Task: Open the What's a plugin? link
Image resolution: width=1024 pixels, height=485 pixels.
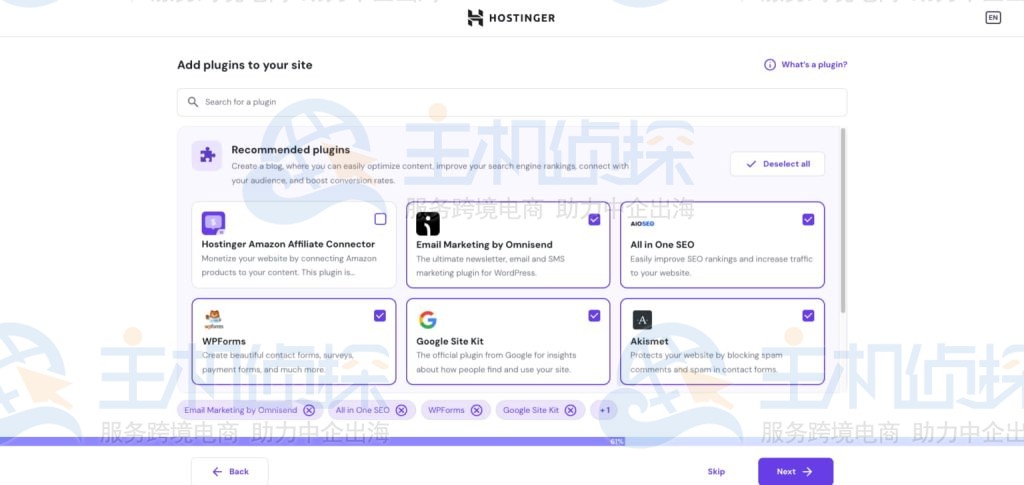Action: pos(814,65)
